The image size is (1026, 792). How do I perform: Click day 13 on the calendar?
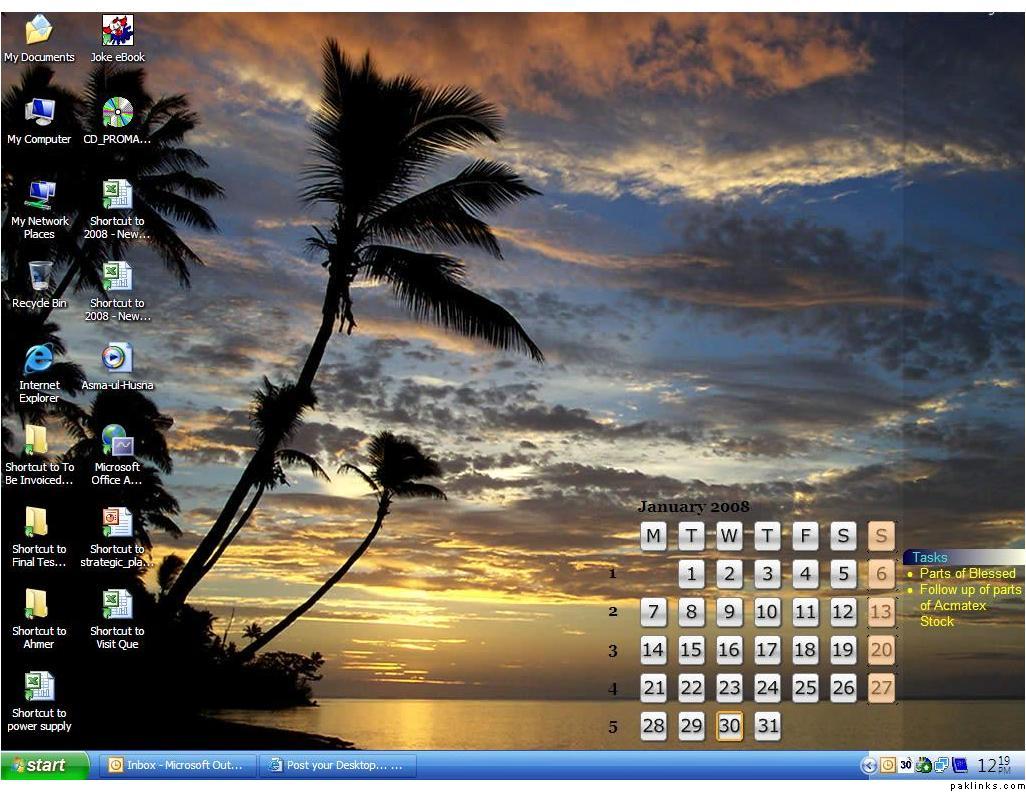tap(881, 612)
